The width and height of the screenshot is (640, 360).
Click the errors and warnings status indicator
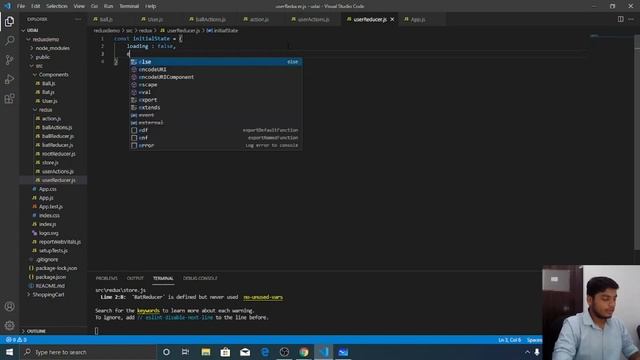point(16,340)
